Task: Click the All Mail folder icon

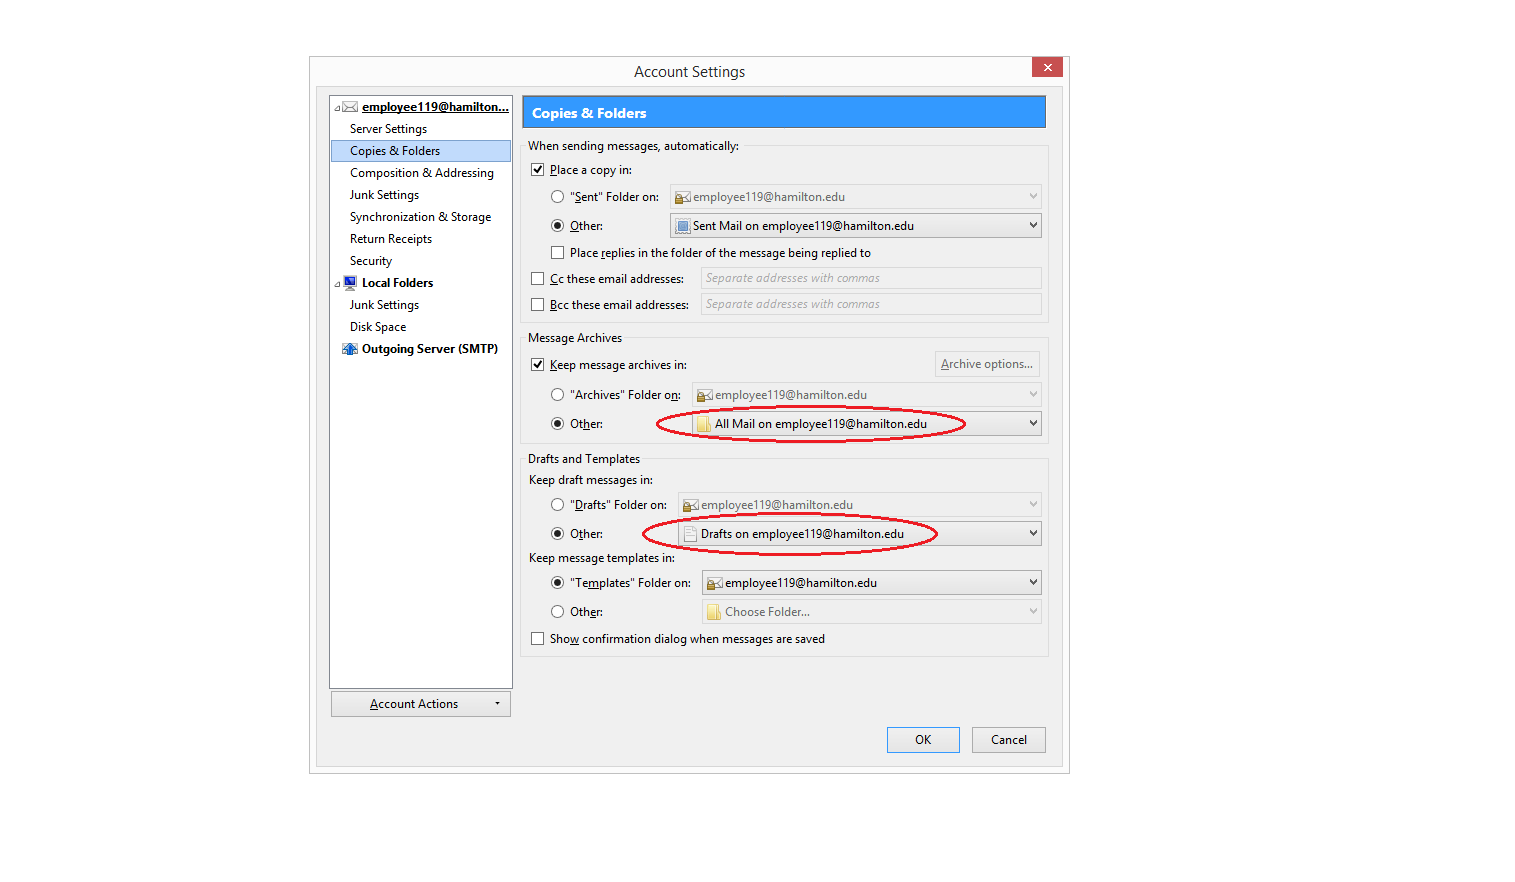Action: click(704, 424)
